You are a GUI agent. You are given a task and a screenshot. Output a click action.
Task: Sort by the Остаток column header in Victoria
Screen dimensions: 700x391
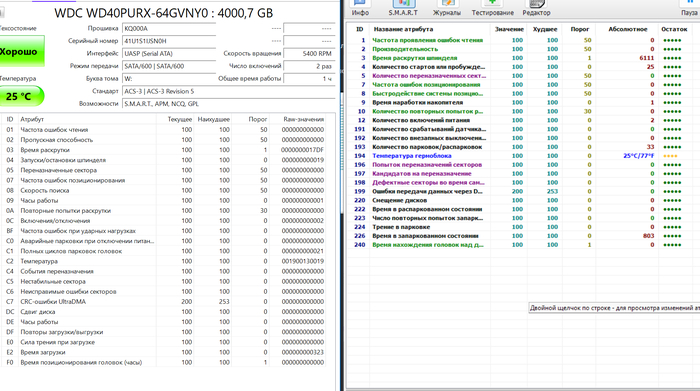[674, 29]
